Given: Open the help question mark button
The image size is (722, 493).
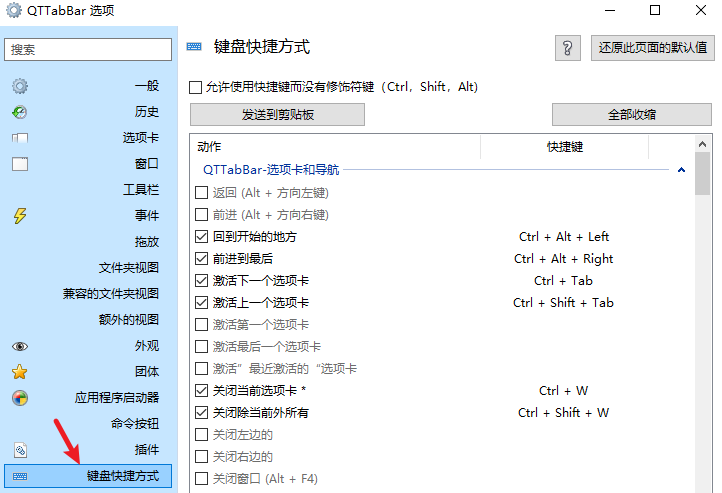Looking at the screenshot, I should pos(567,47).
